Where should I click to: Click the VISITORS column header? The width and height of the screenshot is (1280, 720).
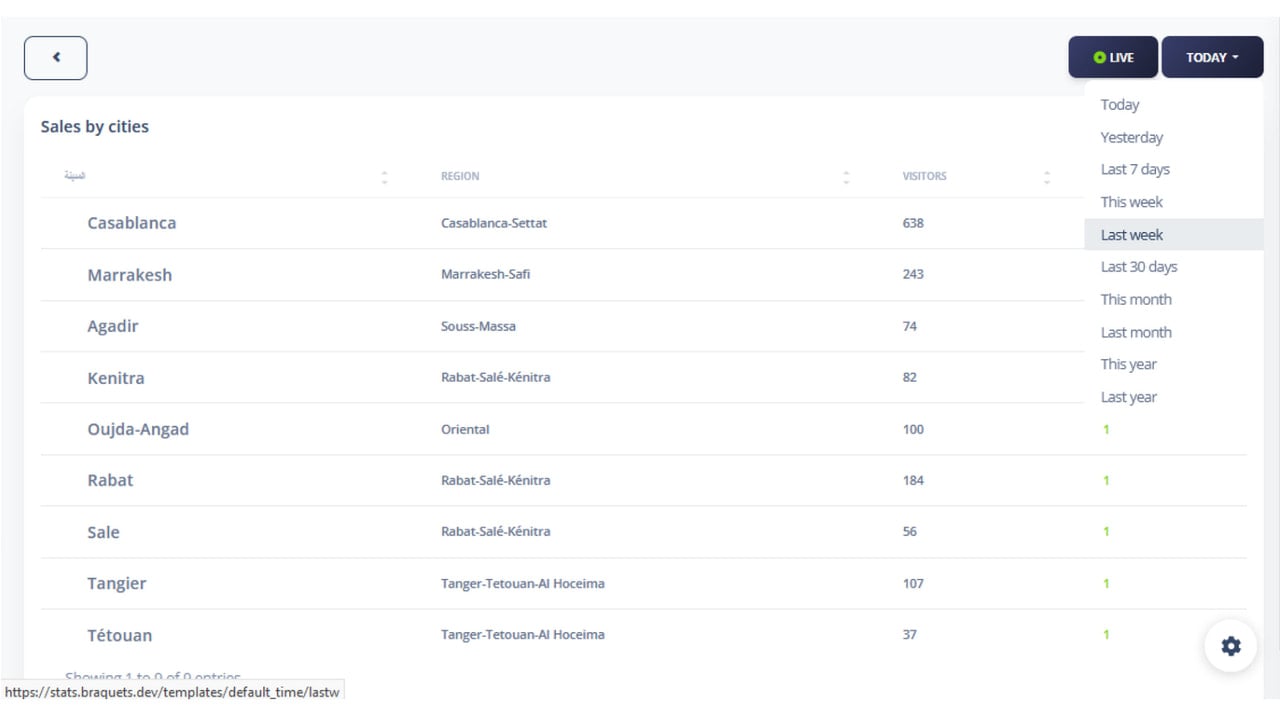924,176
